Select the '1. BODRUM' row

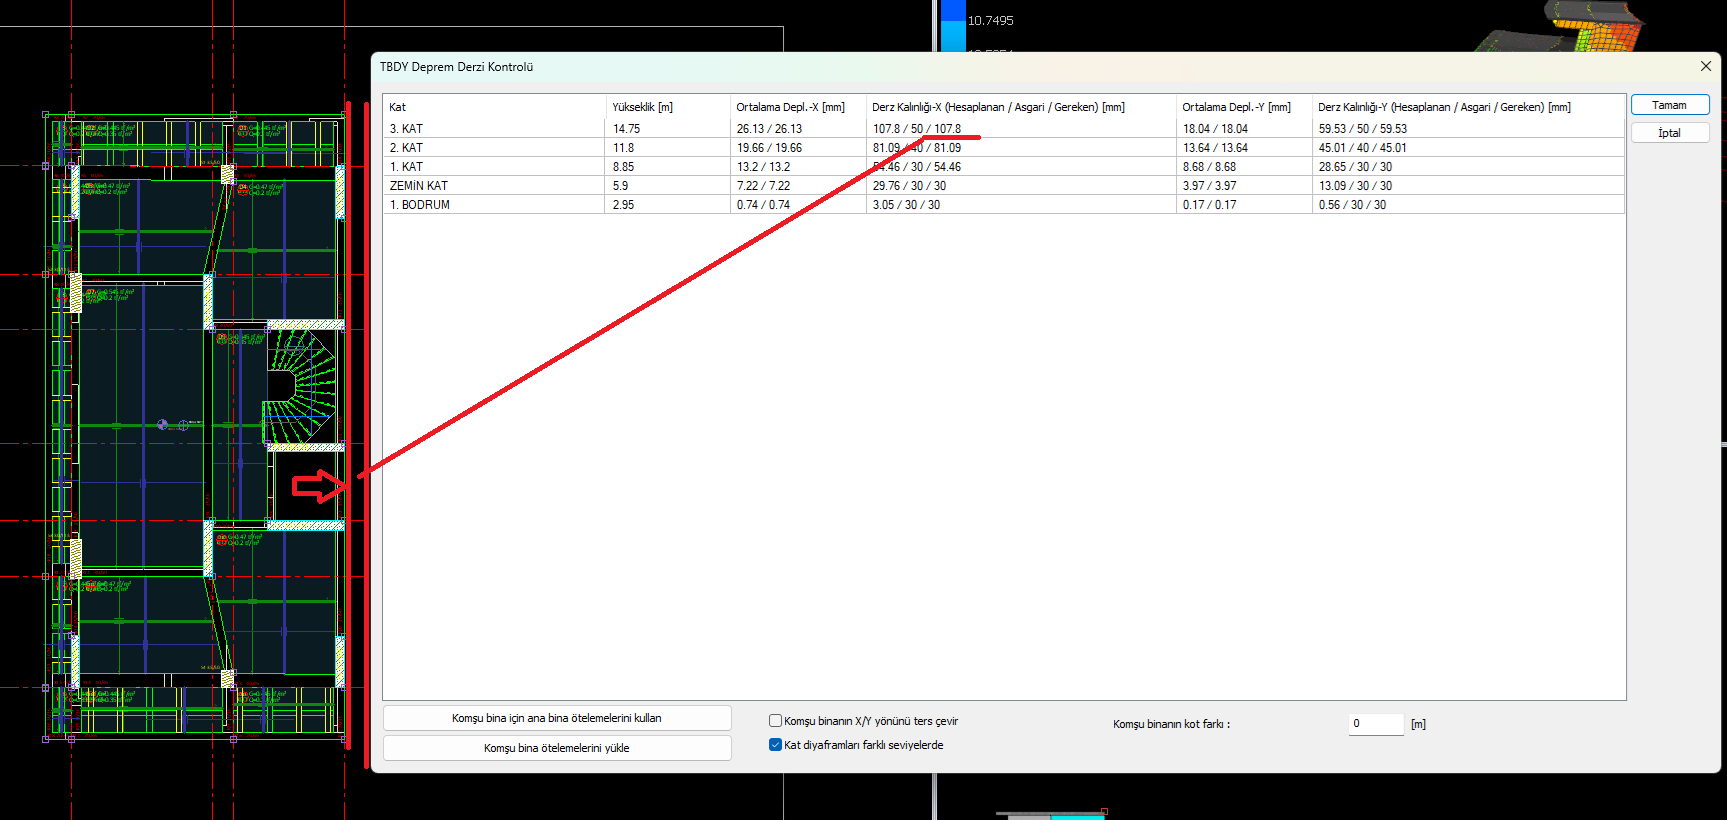click(1004, 205)
